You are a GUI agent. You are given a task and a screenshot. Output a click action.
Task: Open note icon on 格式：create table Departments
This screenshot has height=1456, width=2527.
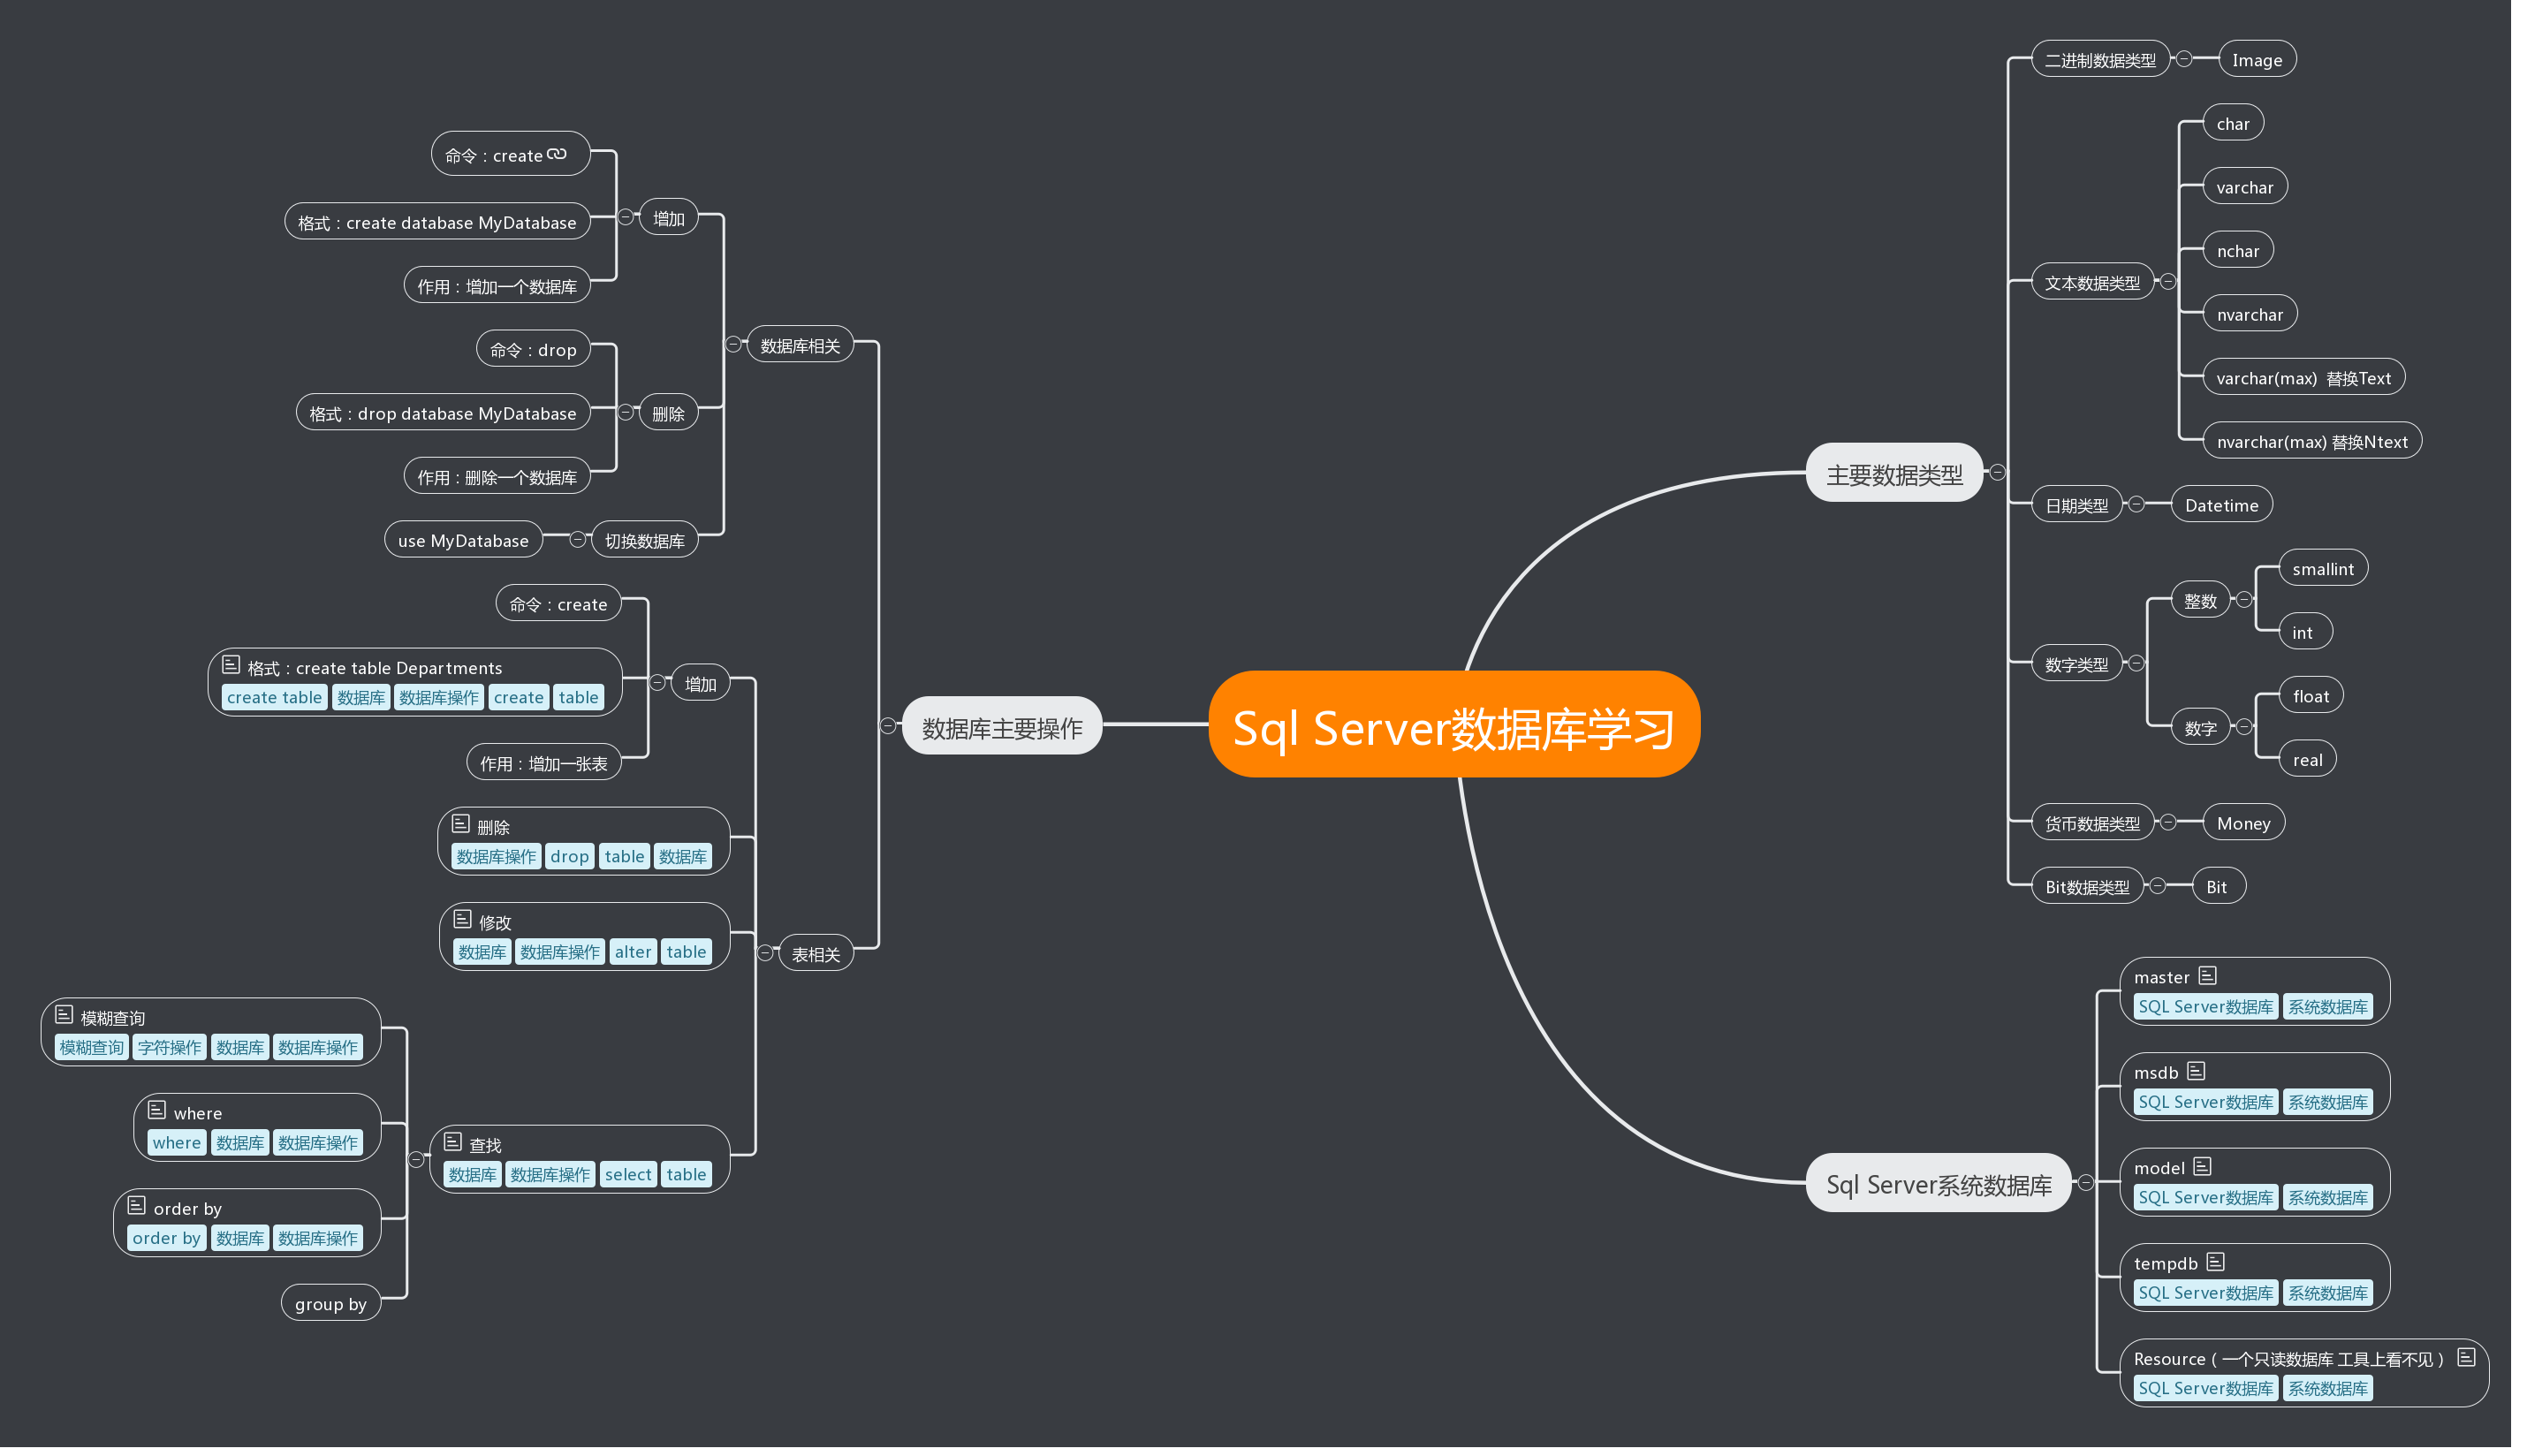(x=231, y=665)
